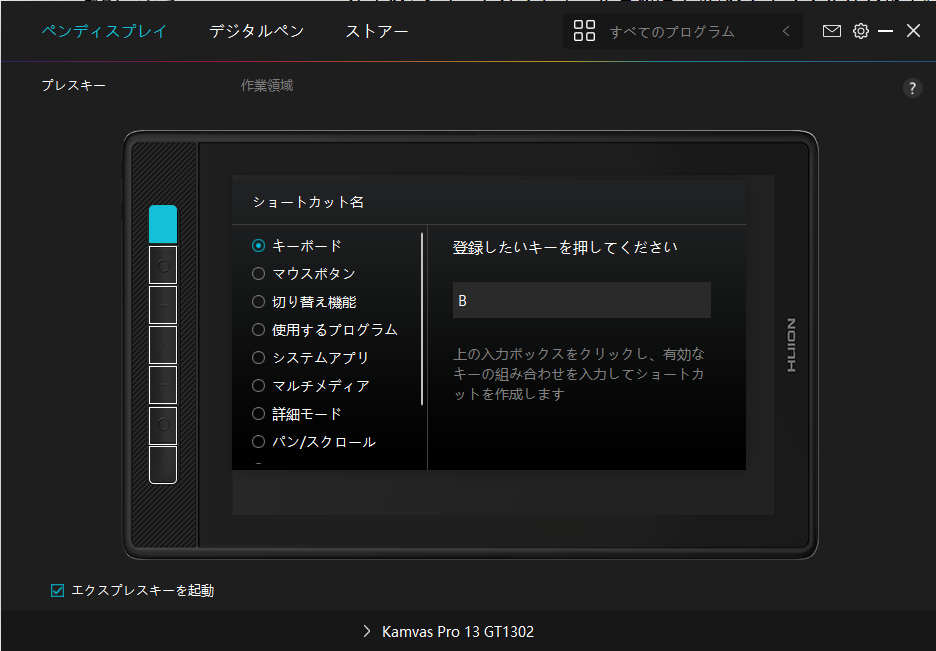Click the help question mark icon

point(912,88)
